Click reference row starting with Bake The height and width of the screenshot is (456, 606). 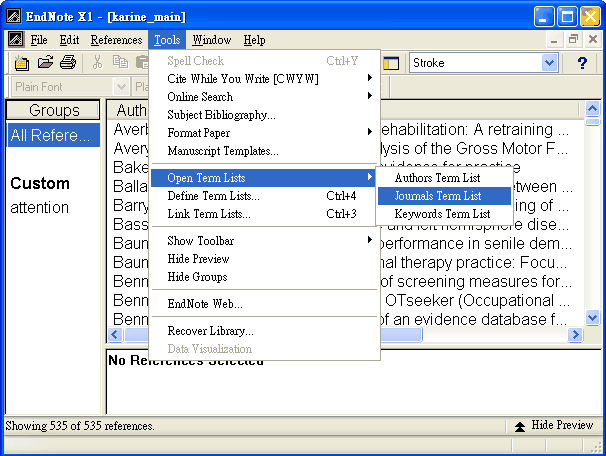pos(130,167)
